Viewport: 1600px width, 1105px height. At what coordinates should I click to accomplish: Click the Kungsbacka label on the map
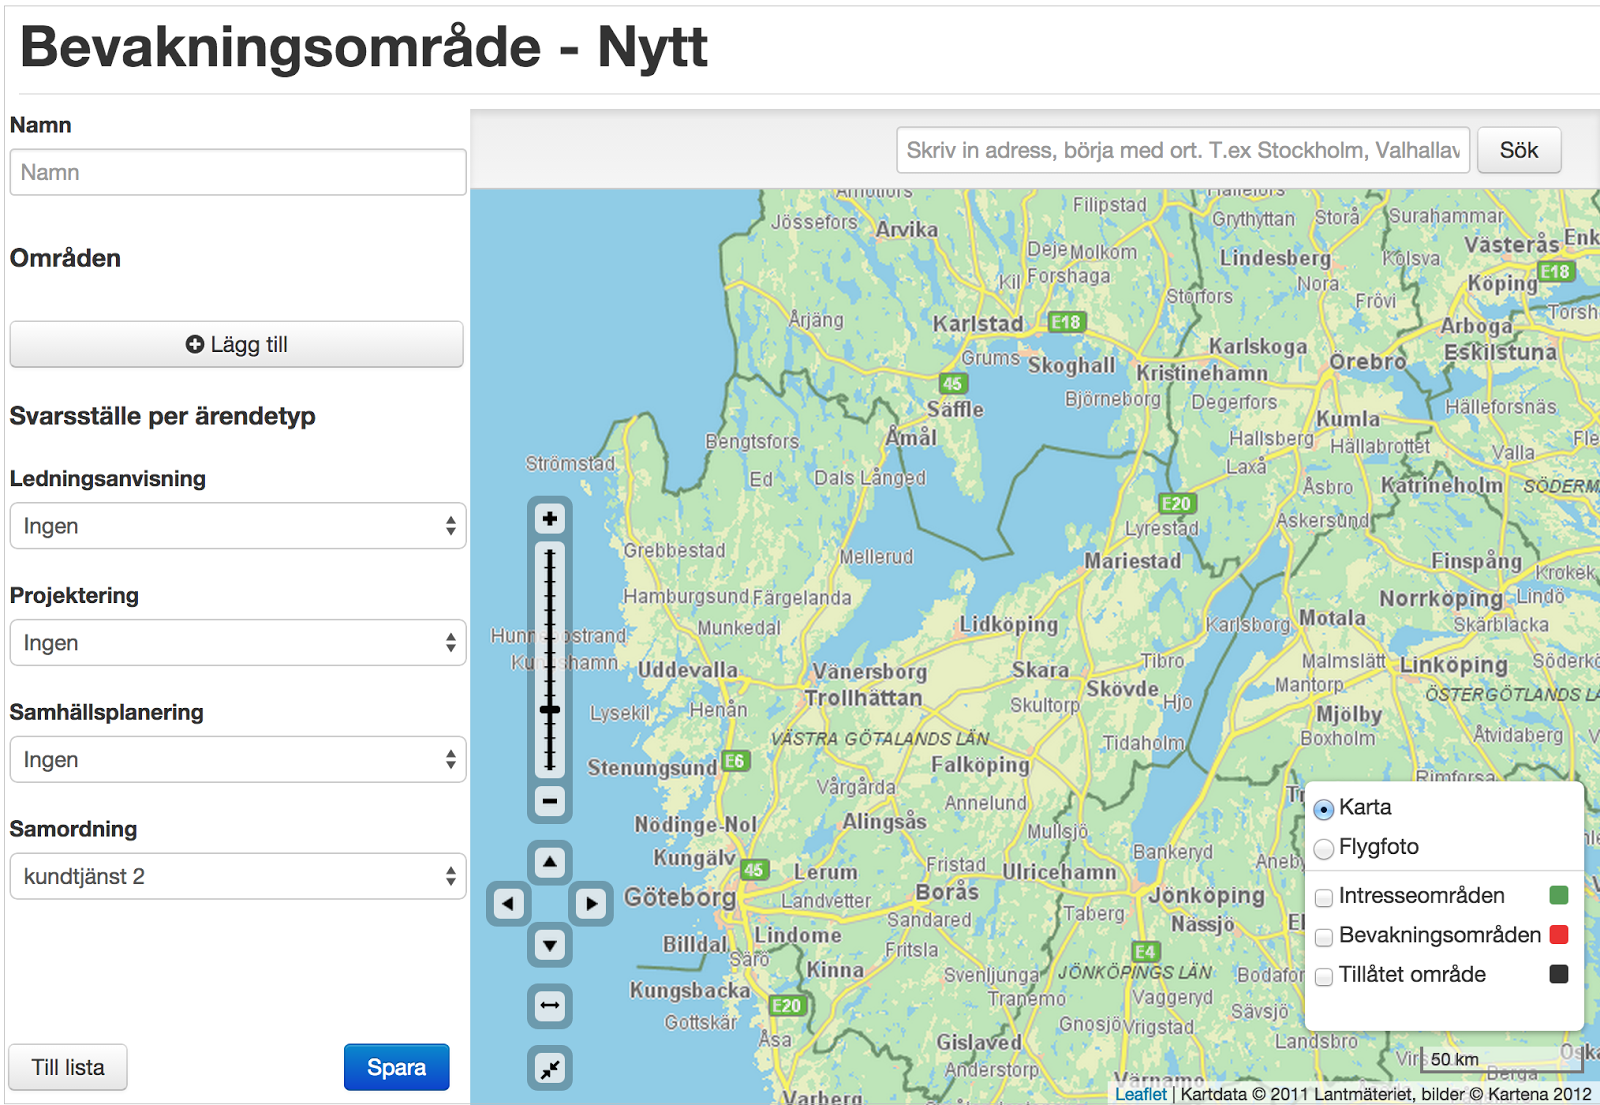[690, 991]
